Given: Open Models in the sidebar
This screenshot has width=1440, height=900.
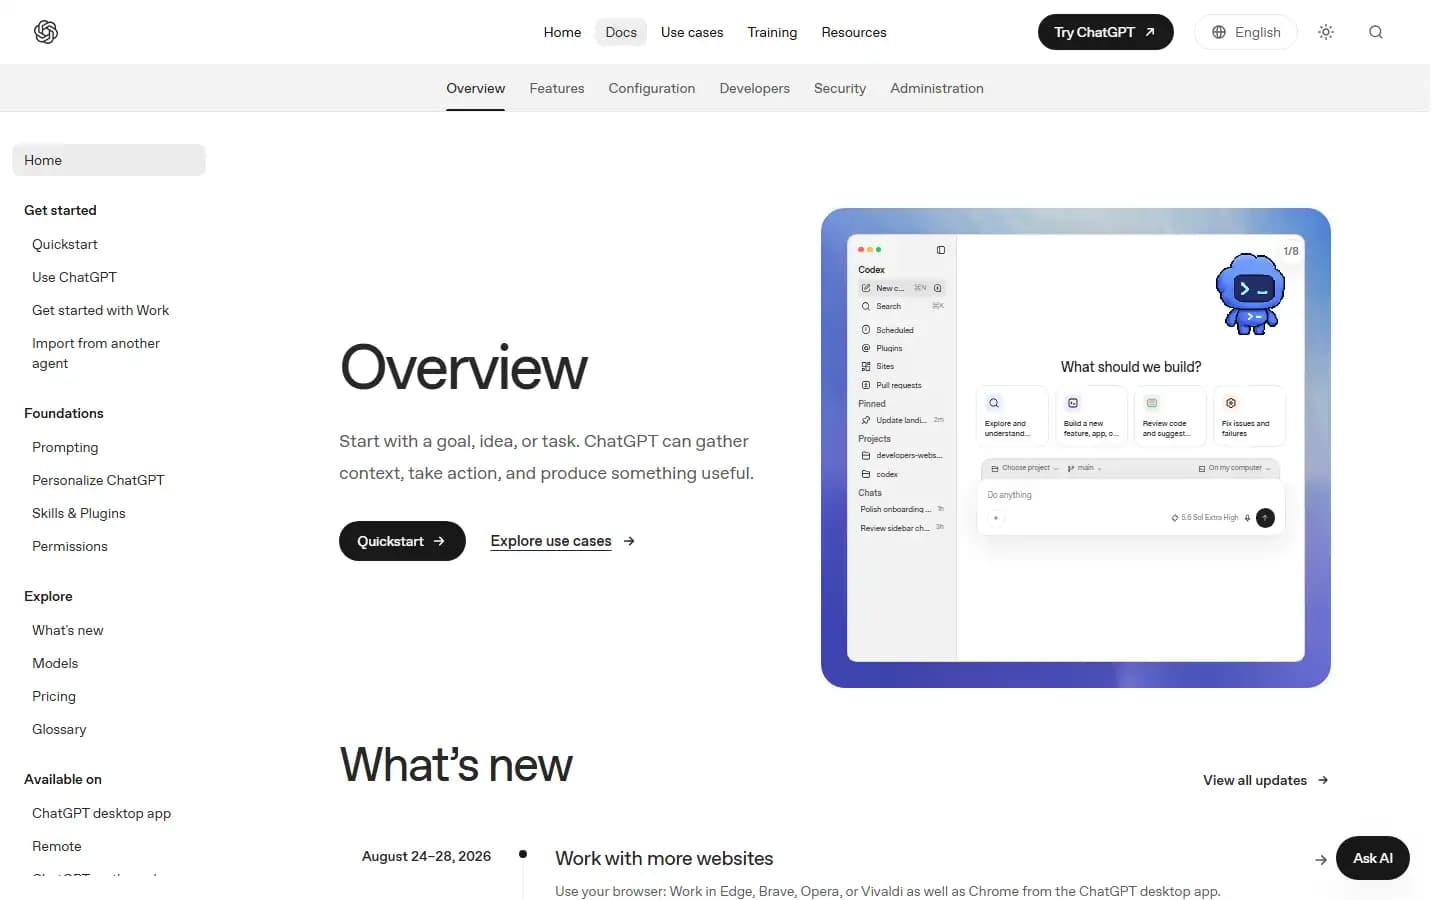Looking at the screenshot, I should coord(55,663).
